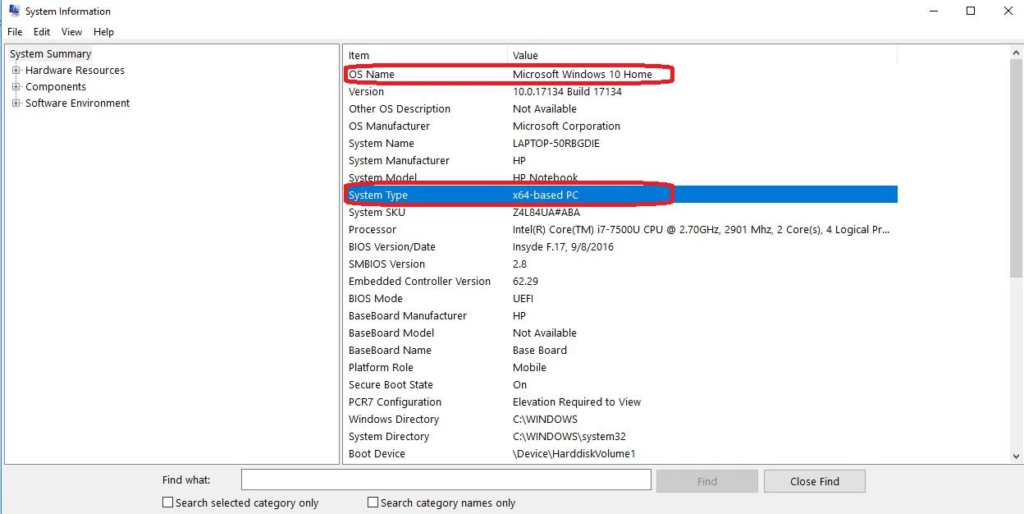Open the Edit menu
1024x514 pixels.
tap(41, 32)
